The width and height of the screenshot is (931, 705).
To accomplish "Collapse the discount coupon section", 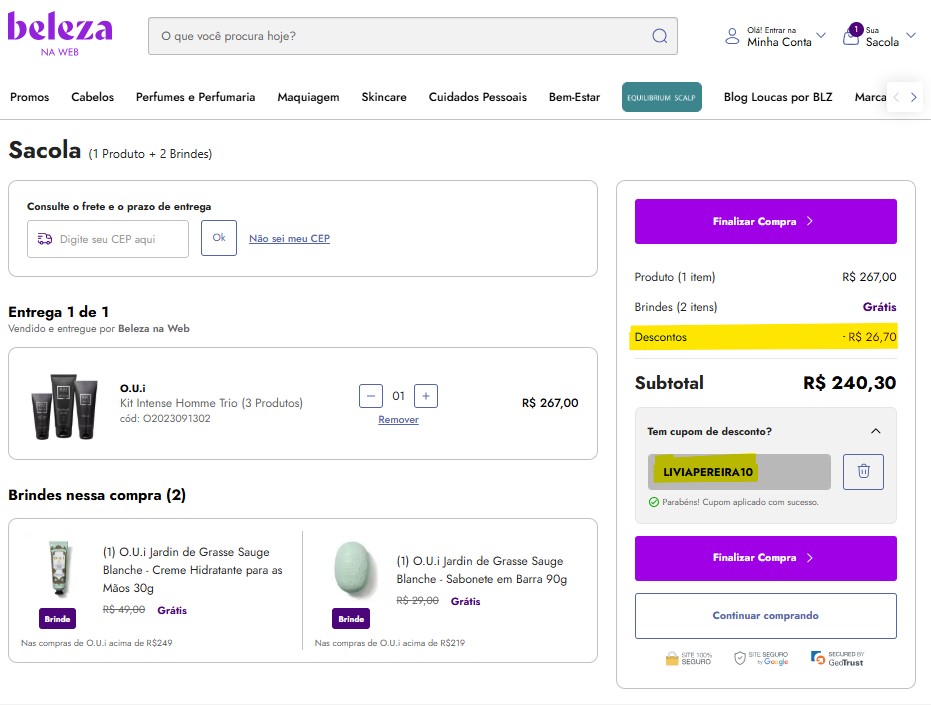I will (875, 431).
